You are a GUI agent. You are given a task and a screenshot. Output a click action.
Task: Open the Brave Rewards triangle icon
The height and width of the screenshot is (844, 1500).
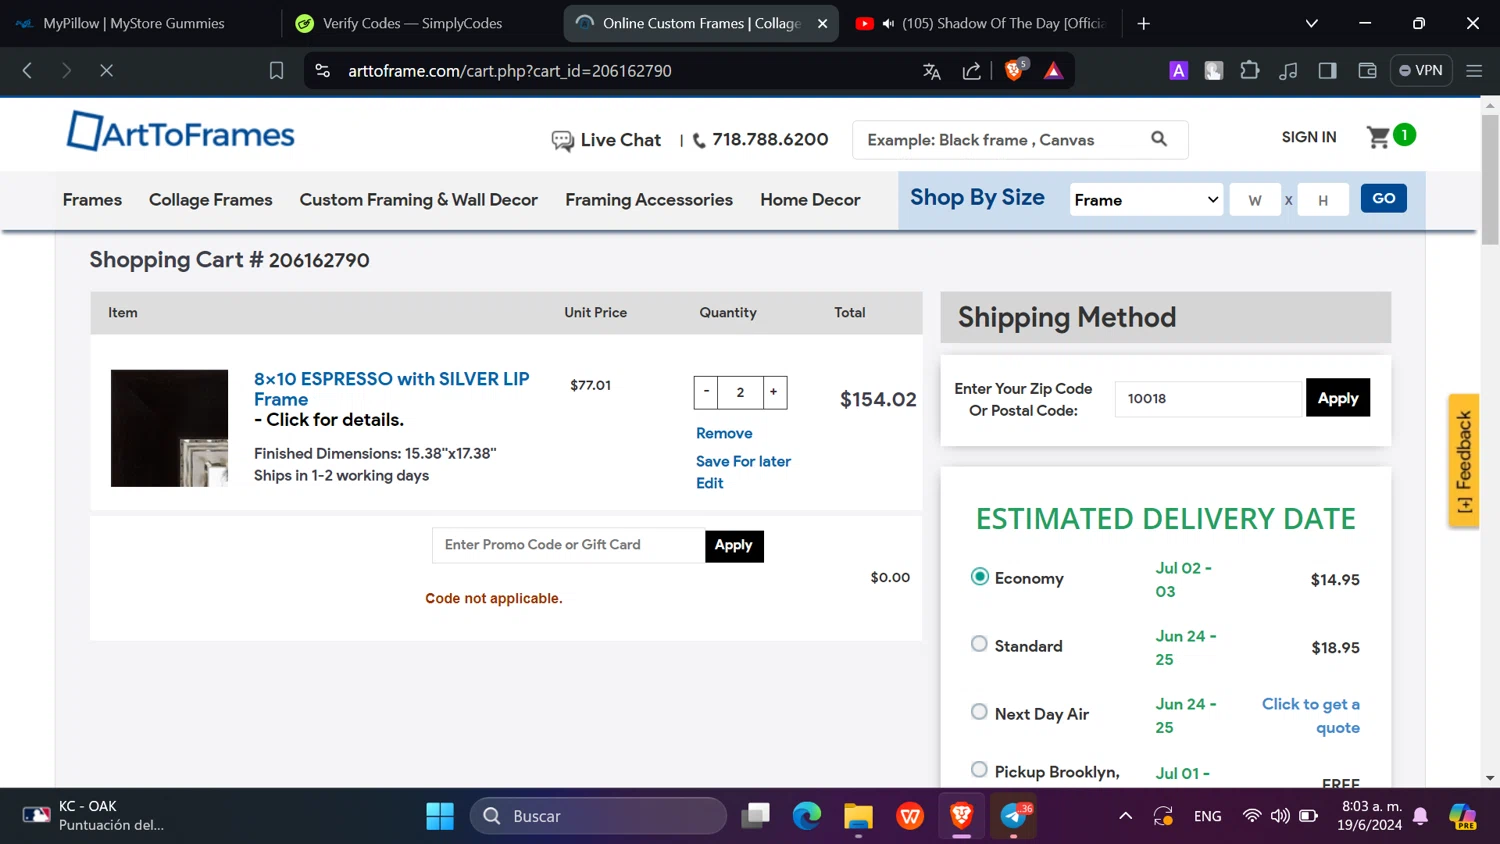click(x=1053, y=70)
